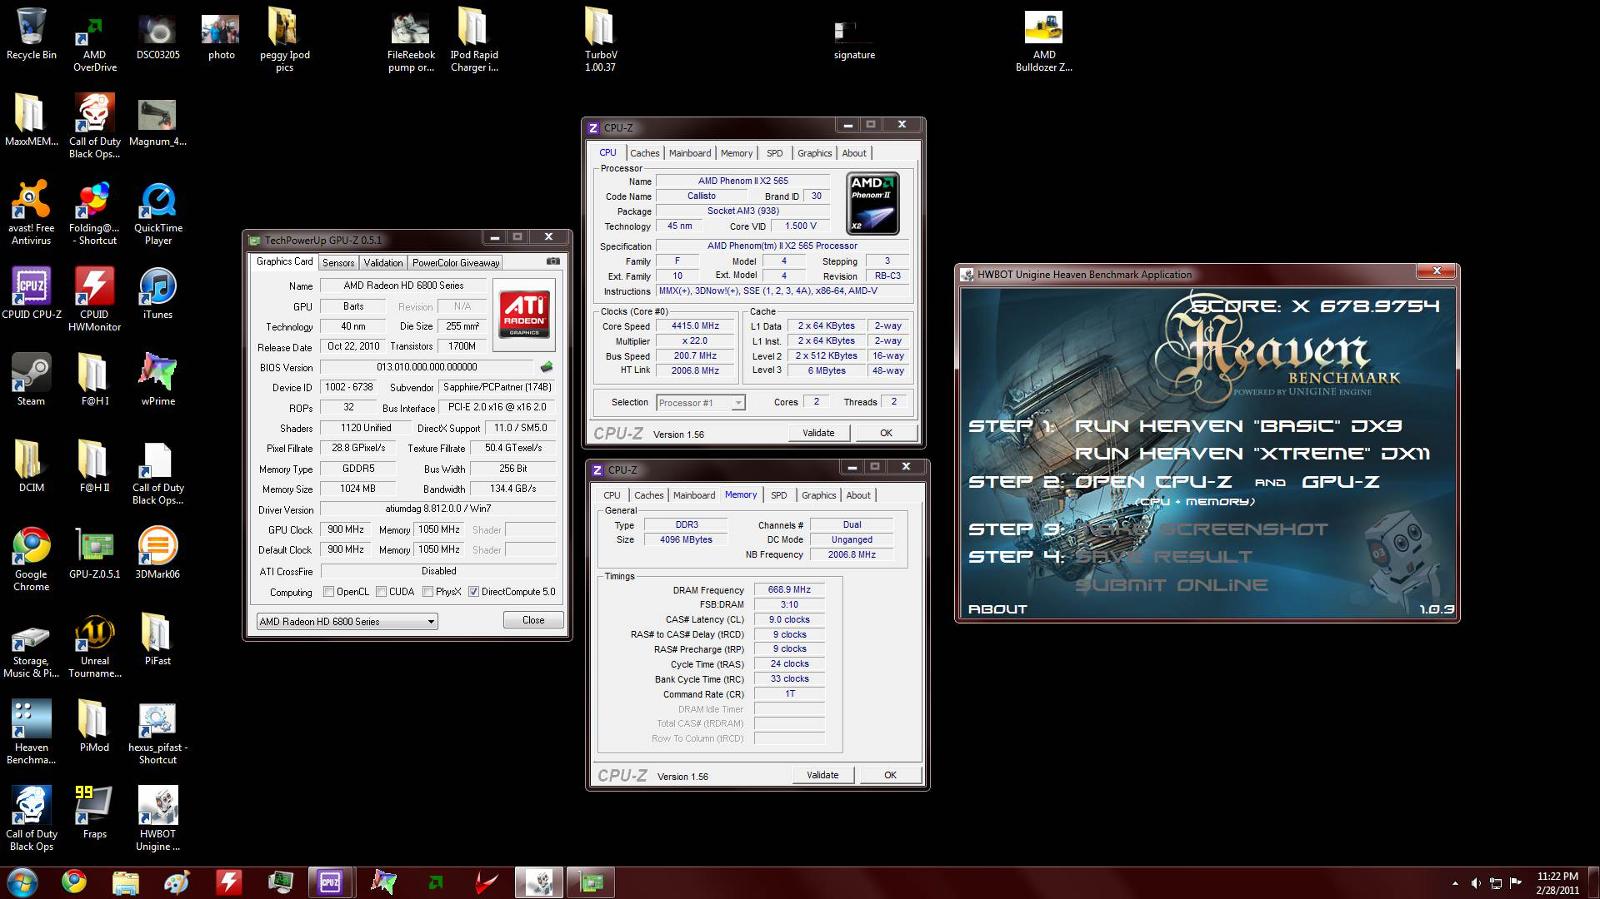Image resolution: width=1600 pixels, height=899 pixels.
Task: Open HWBOT Unigine desktop shortcut
Action: [158, 819]
